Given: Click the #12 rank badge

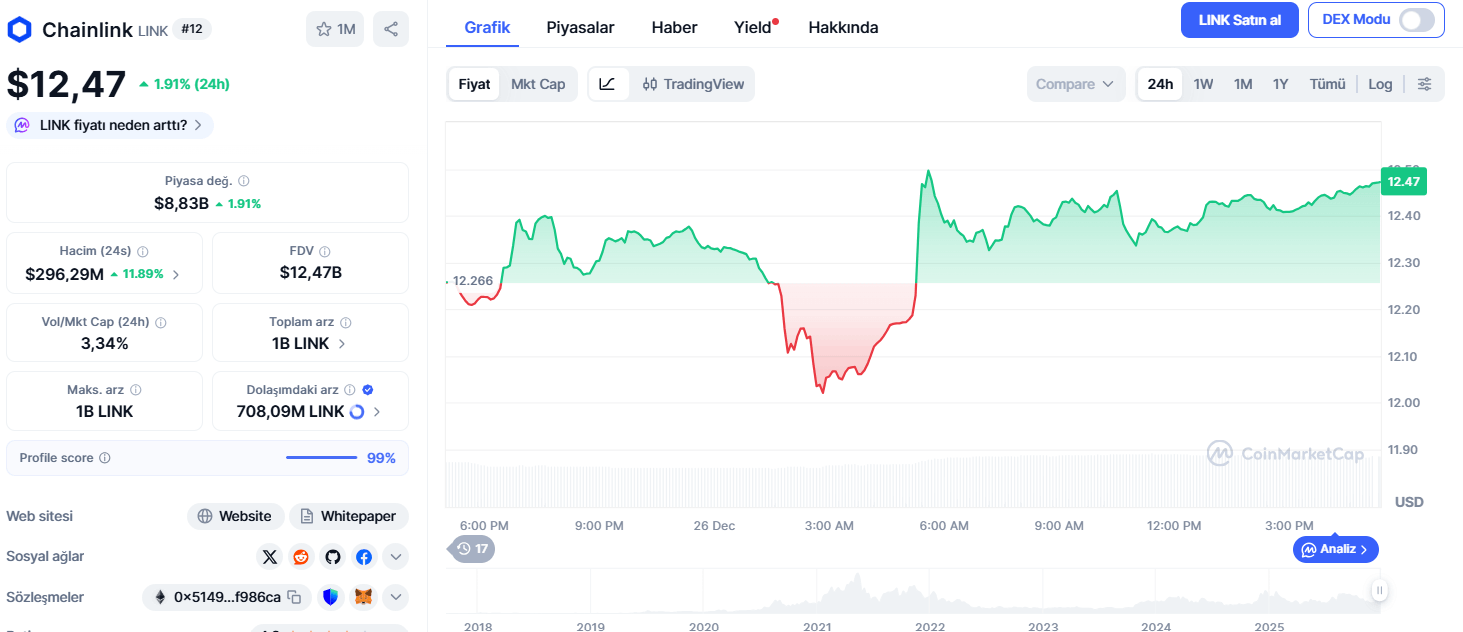Looking at the screenshot, I should (x=192, y=29).
